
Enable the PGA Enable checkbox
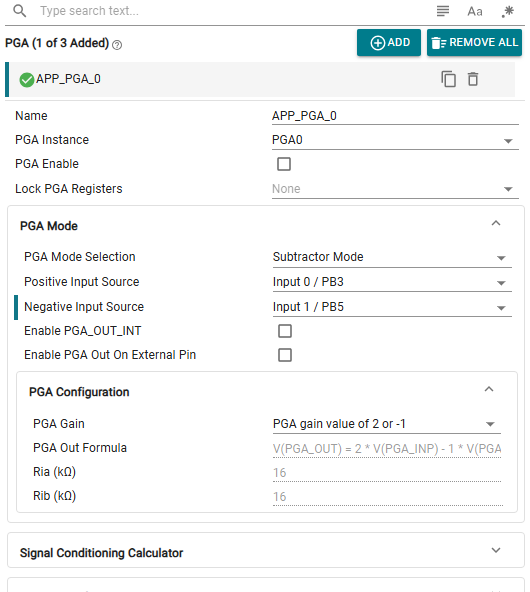tap(284, 164)
